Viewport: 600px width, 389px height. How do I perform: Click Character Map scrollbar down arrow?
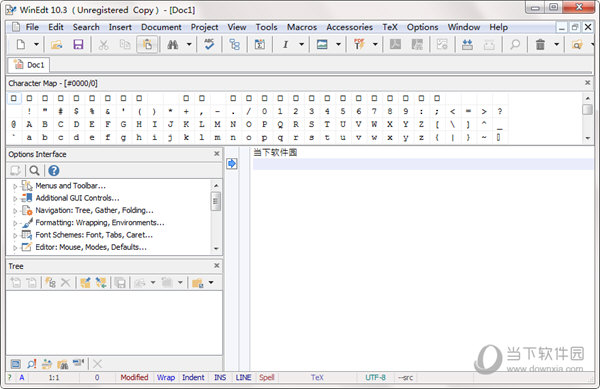(x=587, y=138)
